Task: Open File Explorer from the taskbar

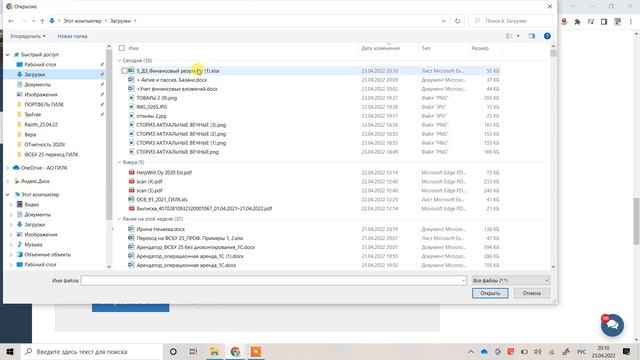Action: coord(214,351)
